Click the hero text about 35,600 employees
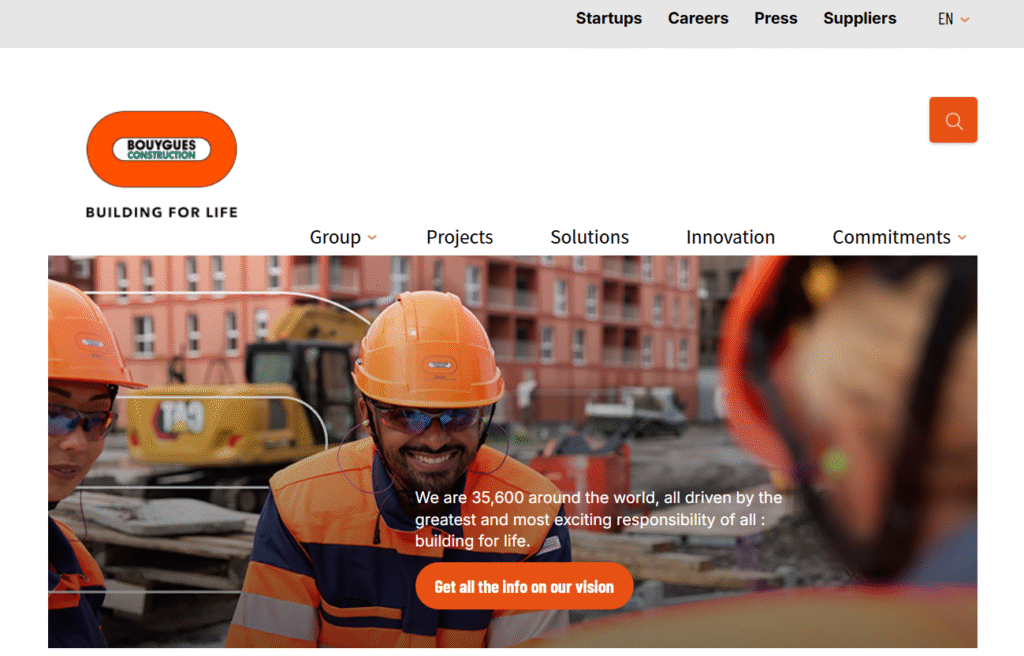Image resolution: width=1024 pixels, height=656 pixels. click(x=598, y=519)
